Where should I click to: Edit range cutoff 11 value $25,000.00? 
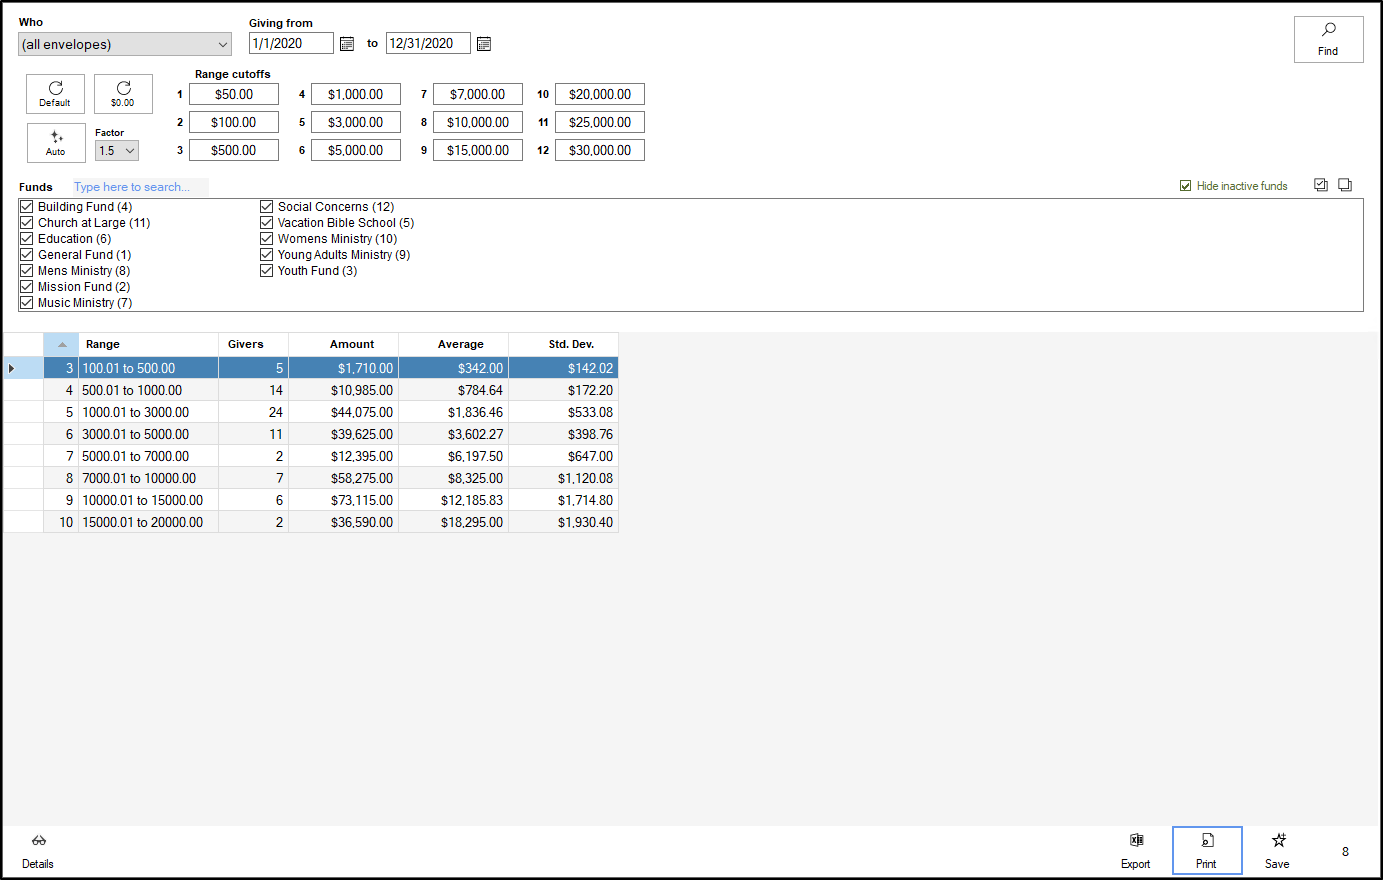pyautogui.click(x=600, y=122)
